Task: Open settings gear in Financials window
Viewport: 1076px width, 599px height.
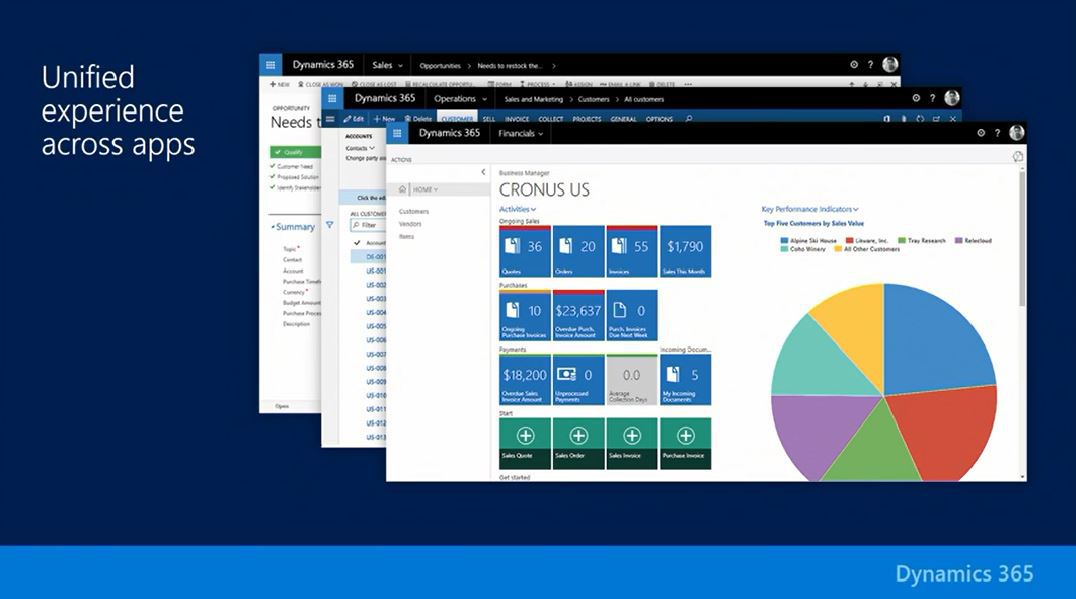Action: pyautogui.click(x=981, y=133)
